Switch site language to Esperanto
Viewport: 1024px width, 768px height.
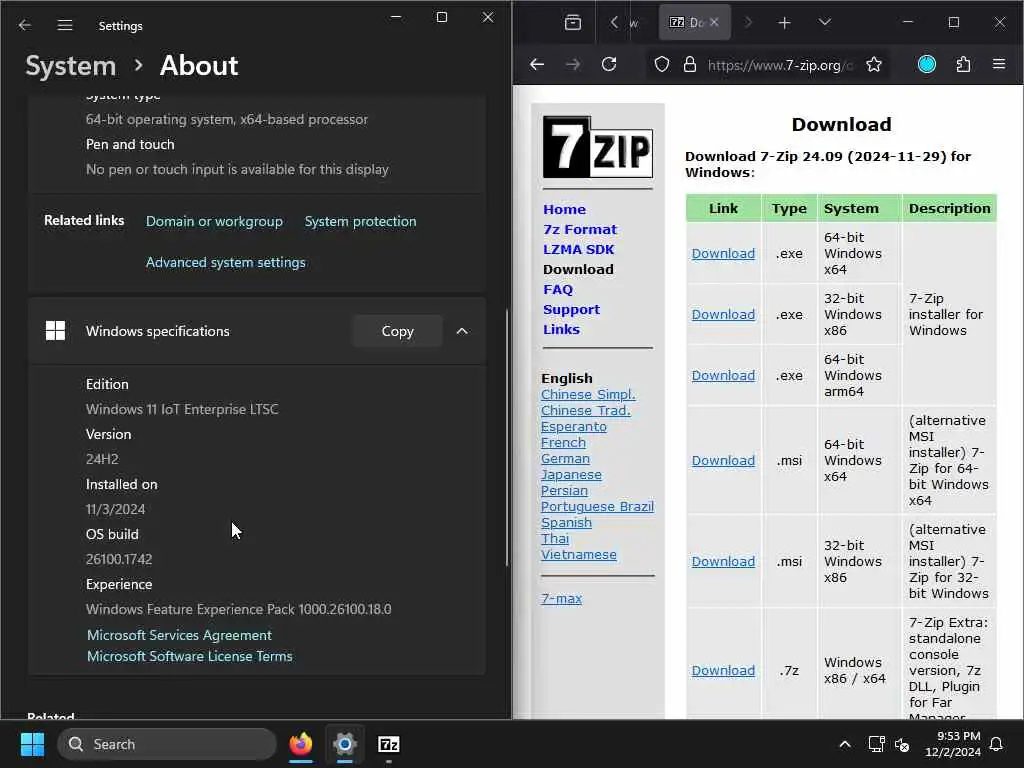pyautogui.click(x=573, y=426)
